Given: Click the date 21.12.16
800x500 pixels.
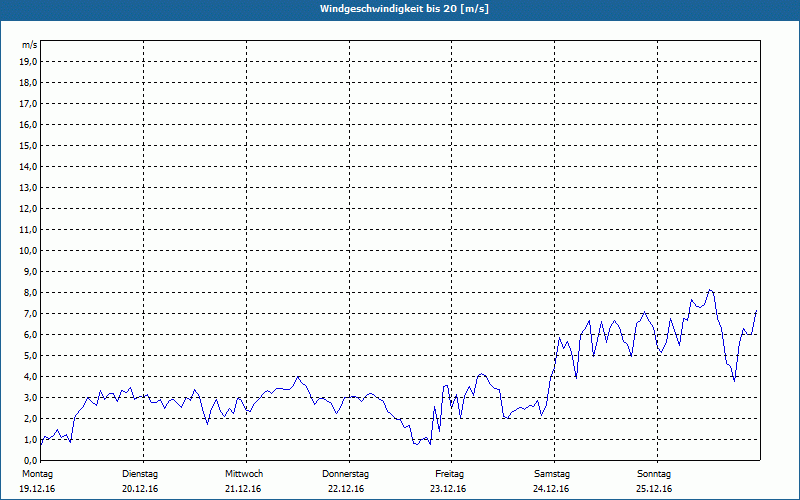Looking at the screenshot, I should (243, 489).
